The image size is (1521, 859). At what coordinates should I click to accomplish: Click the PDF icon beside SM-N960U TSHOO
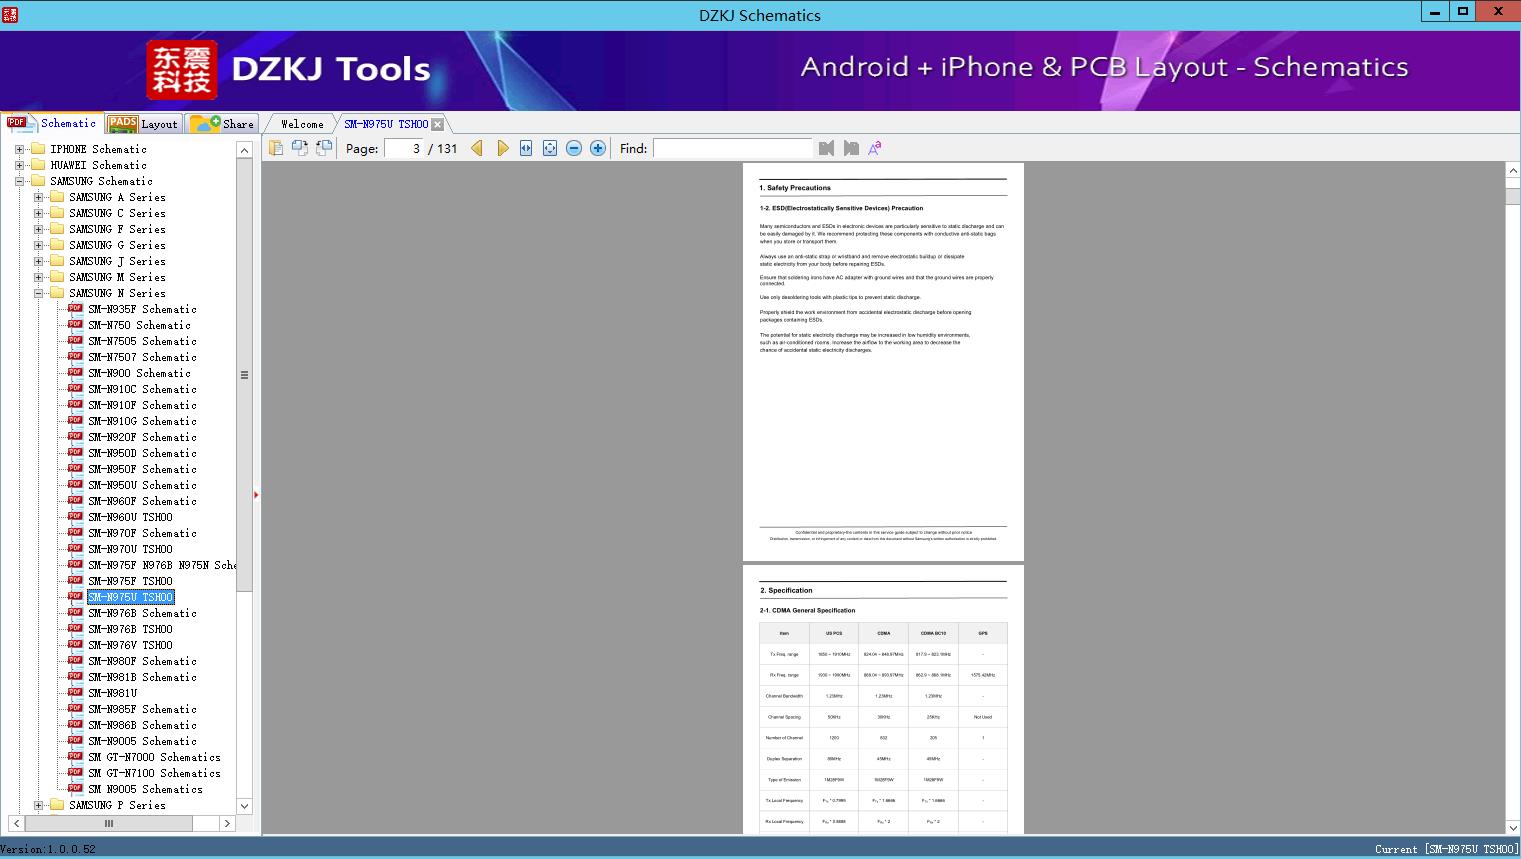(75, 517)
